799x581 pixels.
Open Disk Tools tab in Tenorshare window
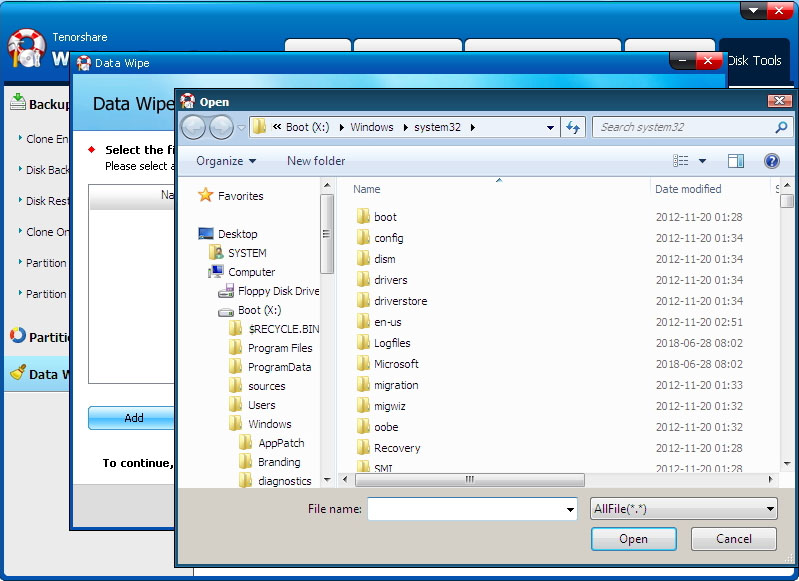tap(755, 61)
